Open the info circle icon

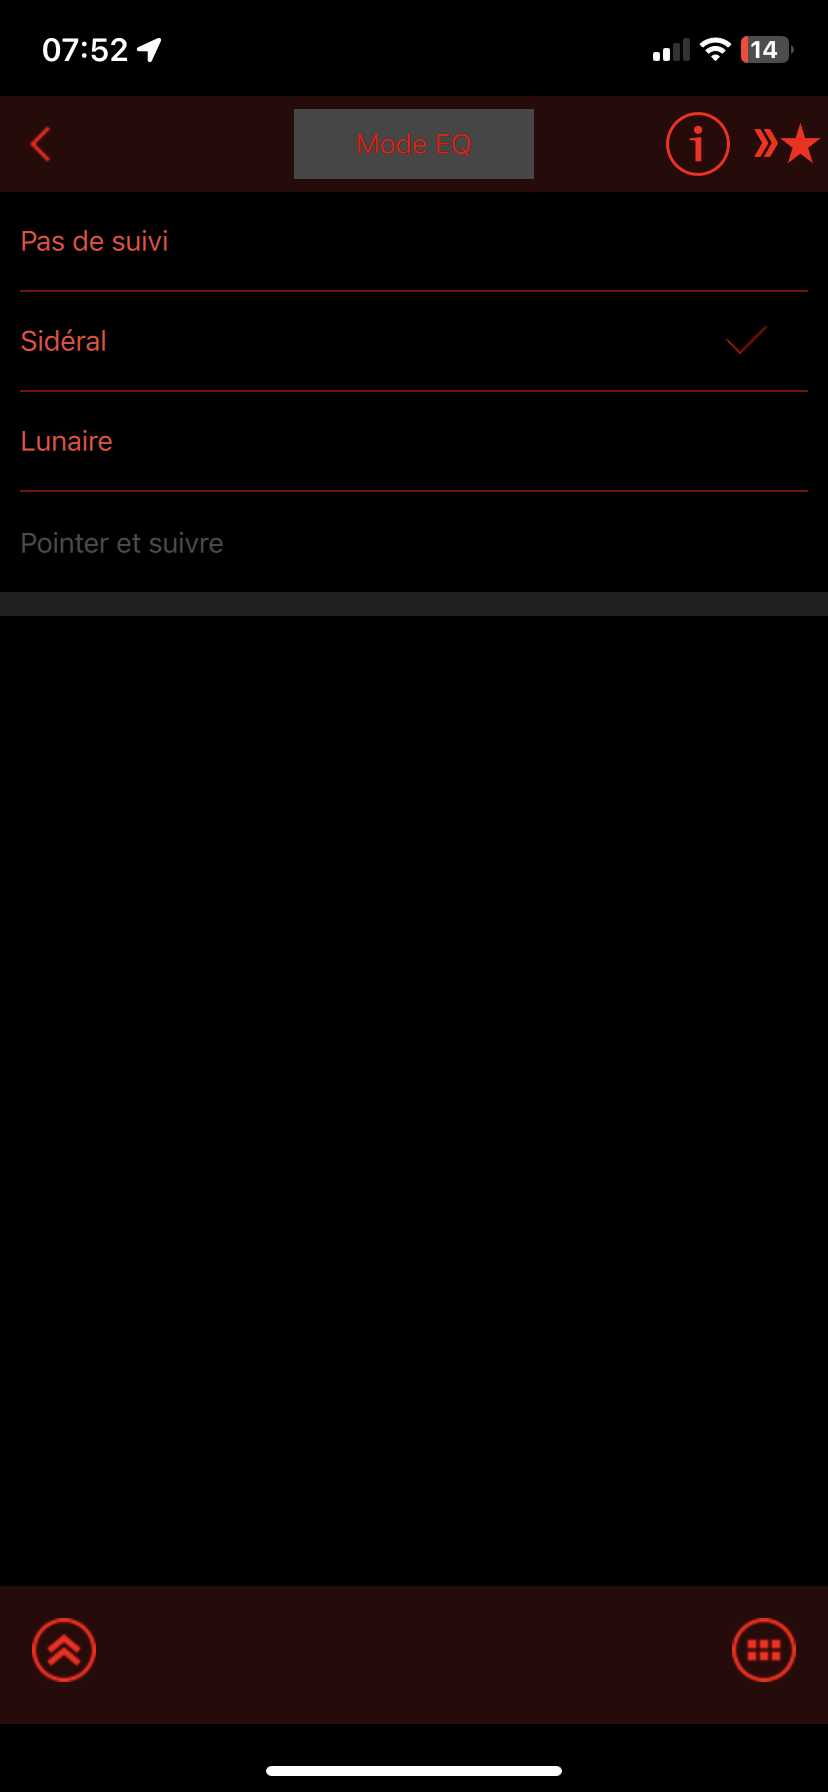pos(698,144)
